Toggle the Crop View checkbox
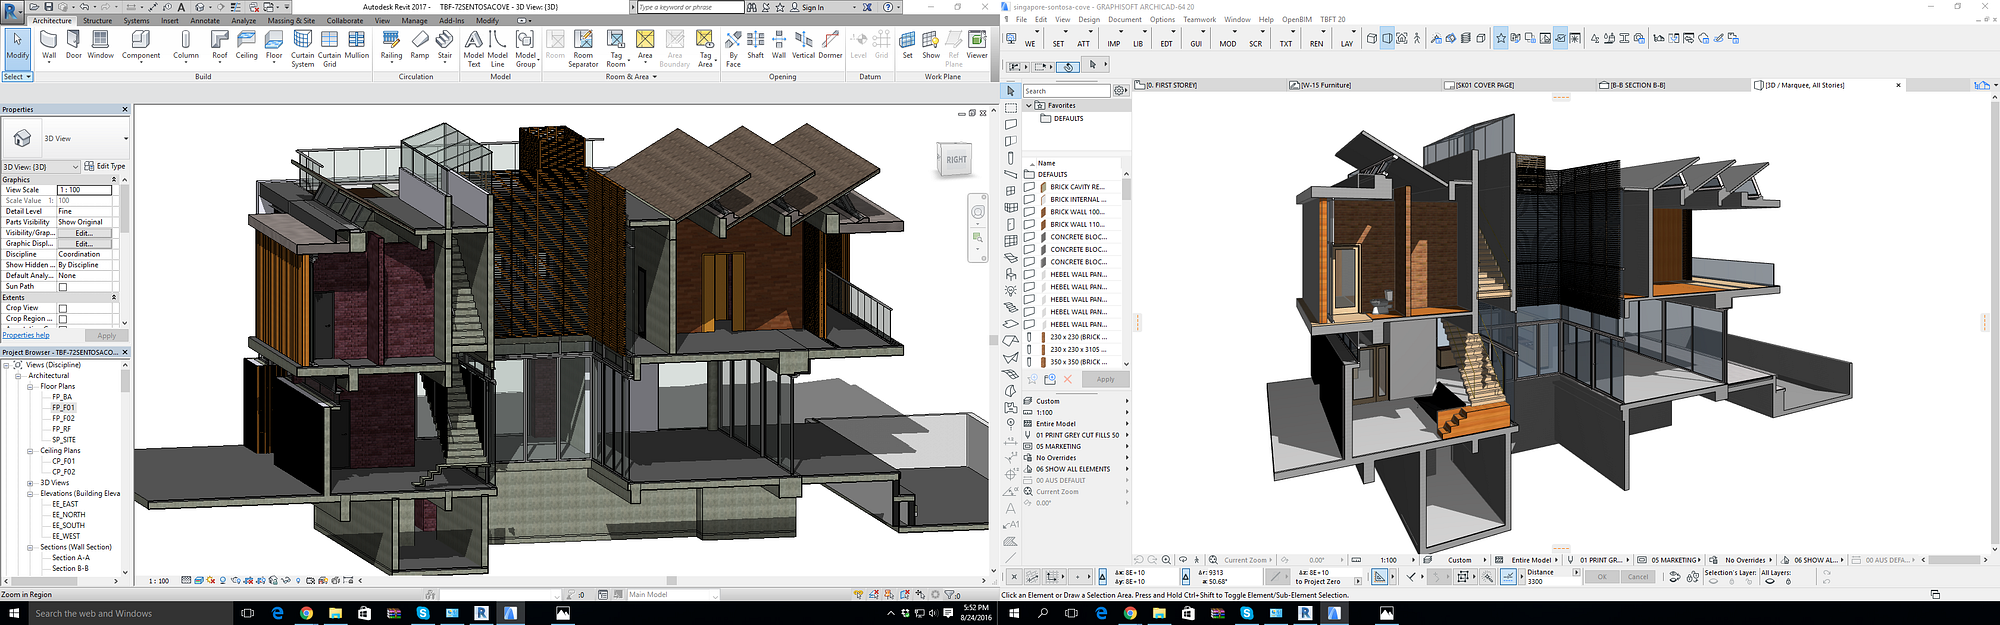 tap(63, 308)
